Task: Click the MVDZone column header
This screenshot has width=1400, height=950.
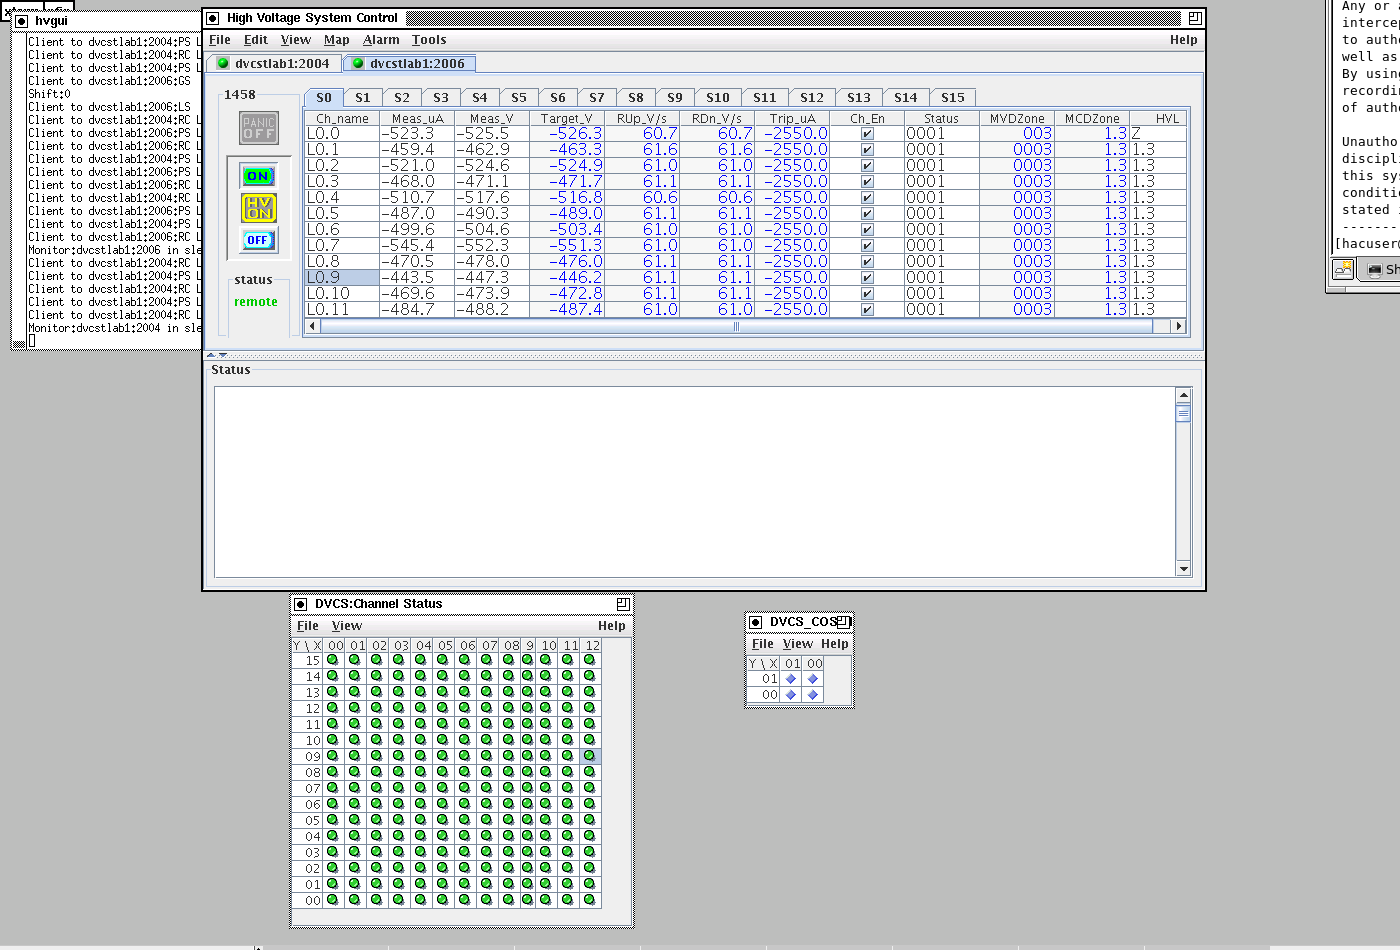Action: [x=1017, y=118]
